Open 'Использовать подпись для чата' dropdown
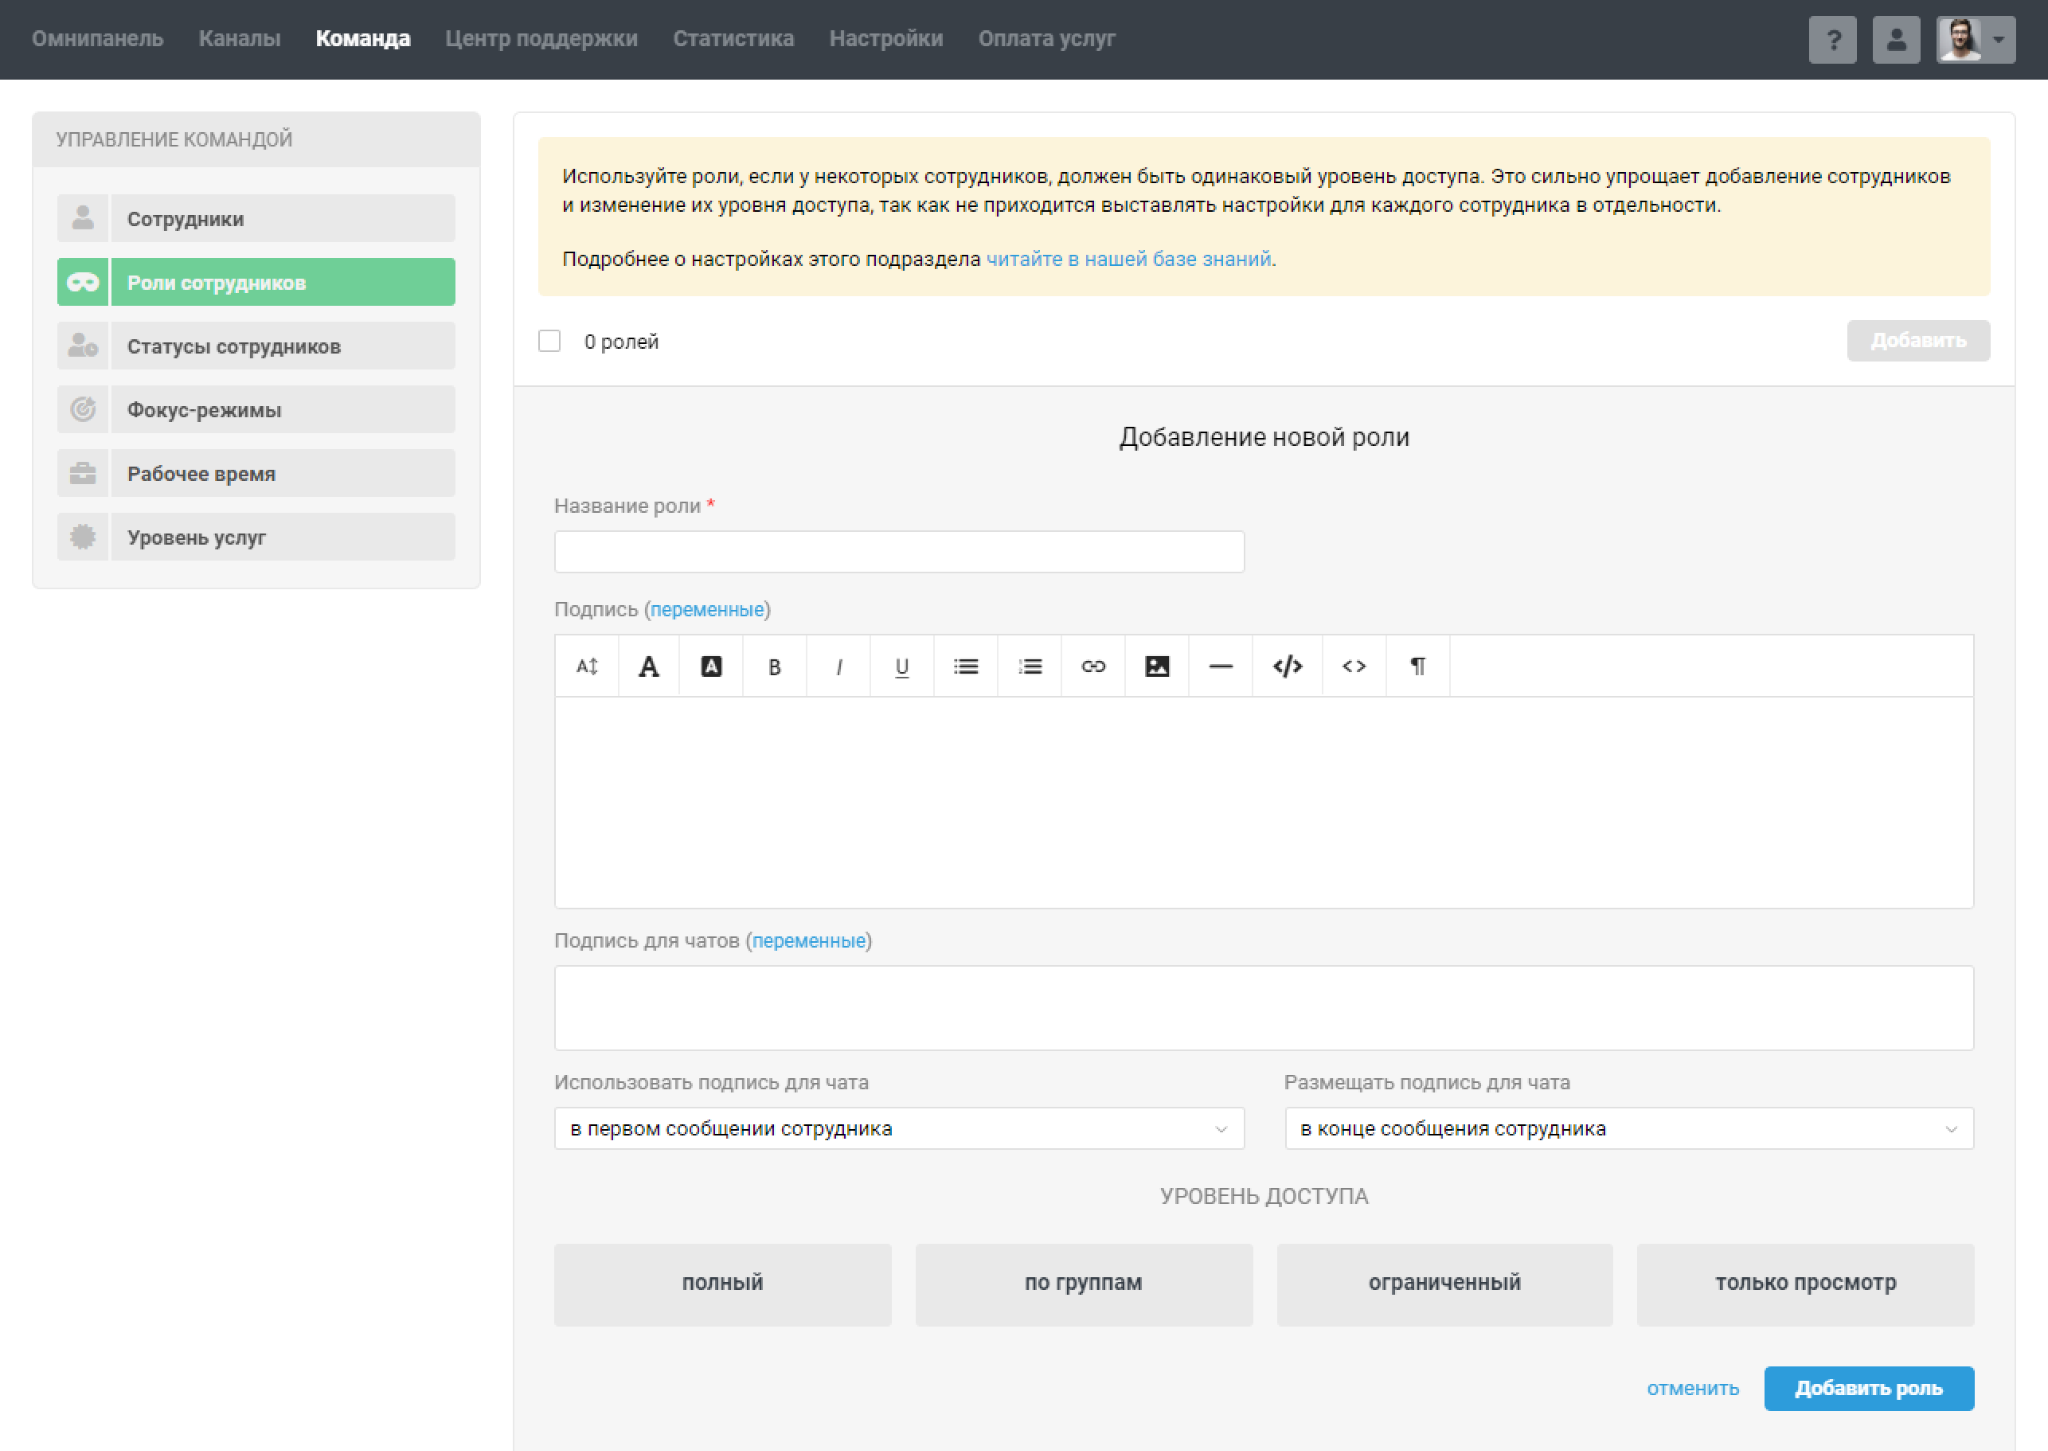This screenshot has width=2048, height=1451. 898,1129
